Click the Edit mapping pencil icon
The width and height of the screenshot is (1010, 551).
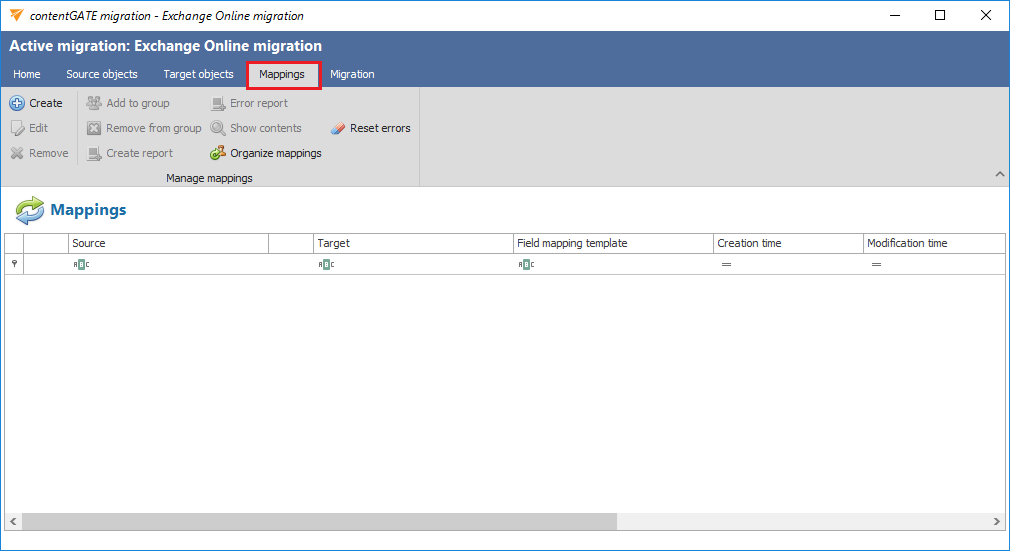17,128
